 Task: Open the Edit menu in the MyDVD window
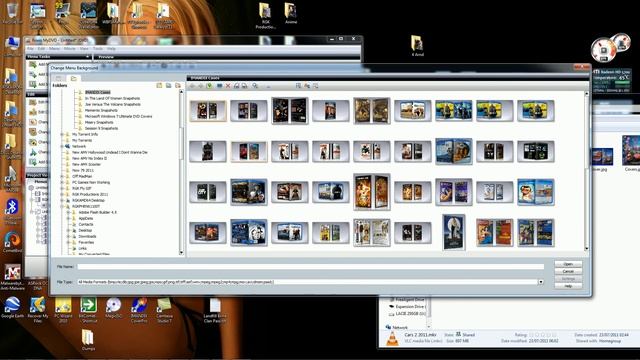41,49
